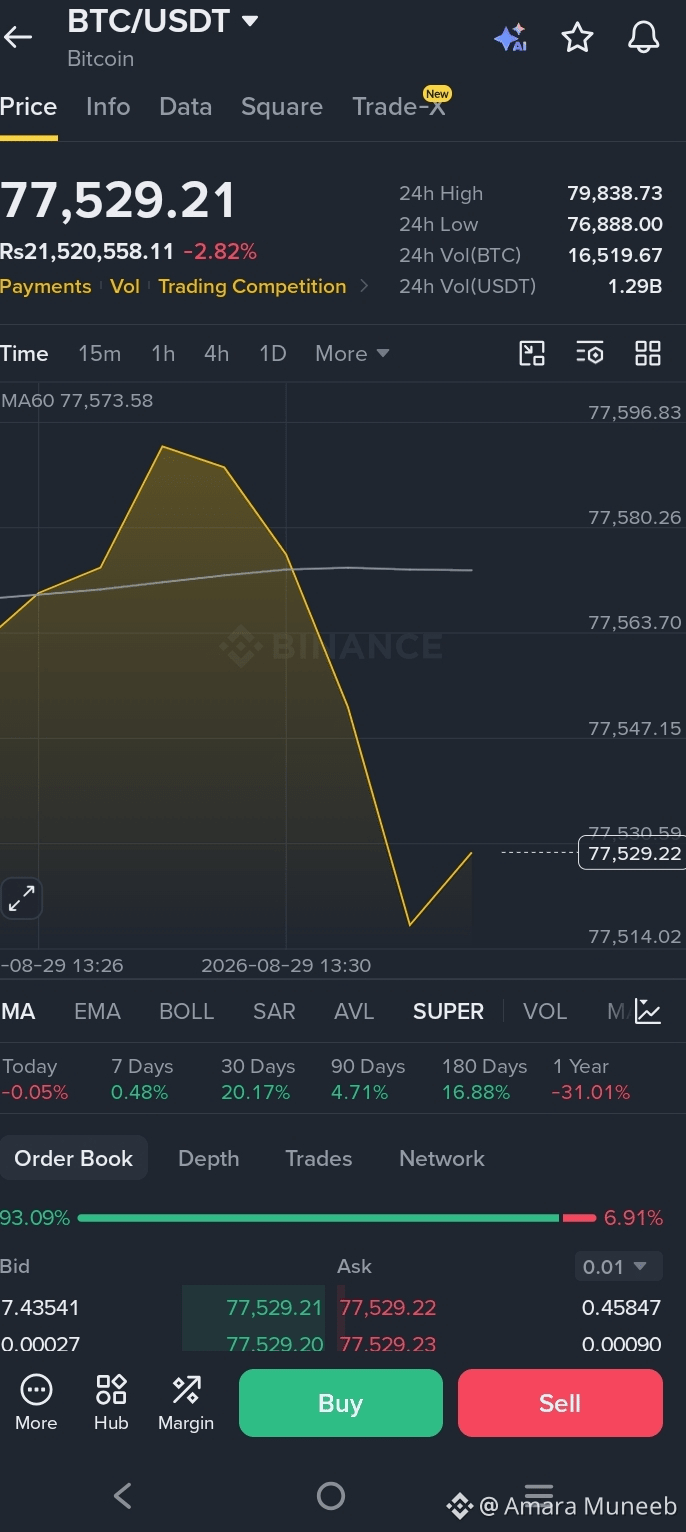Tap the bid/ask ratio bar

click(x=336, y=1218)
